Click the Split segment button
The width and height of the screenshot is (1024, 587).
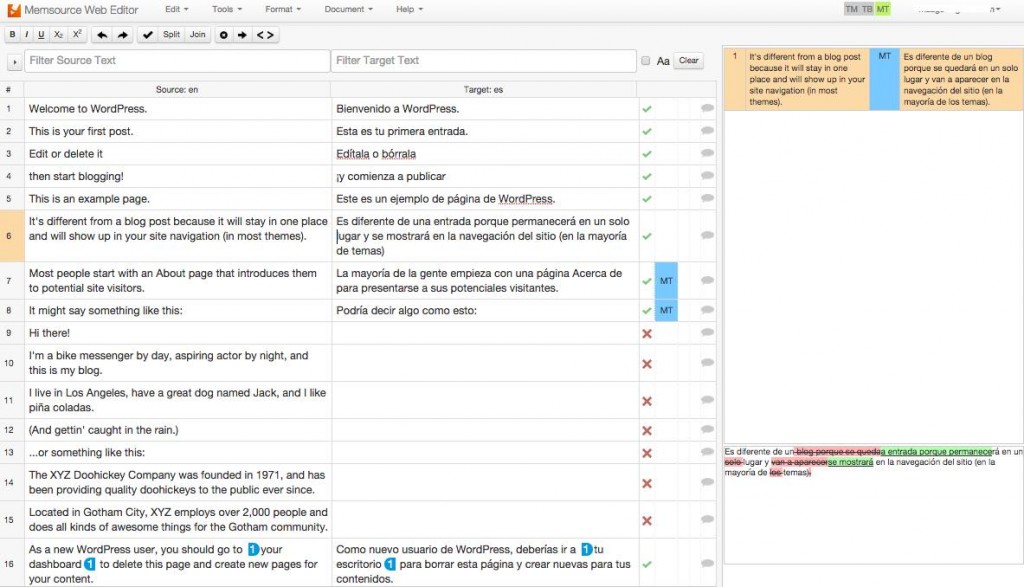coord(171,35)
